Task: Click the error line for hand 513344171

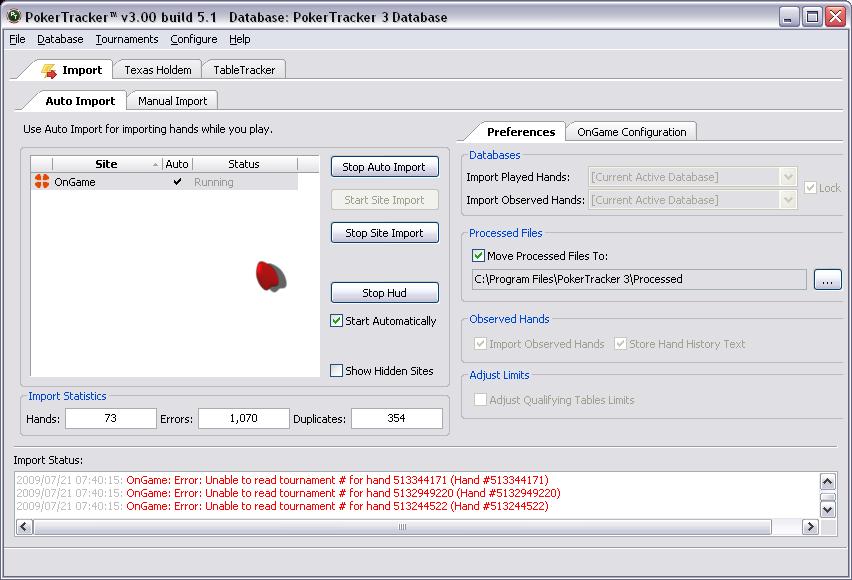Action: coord(283,480)
